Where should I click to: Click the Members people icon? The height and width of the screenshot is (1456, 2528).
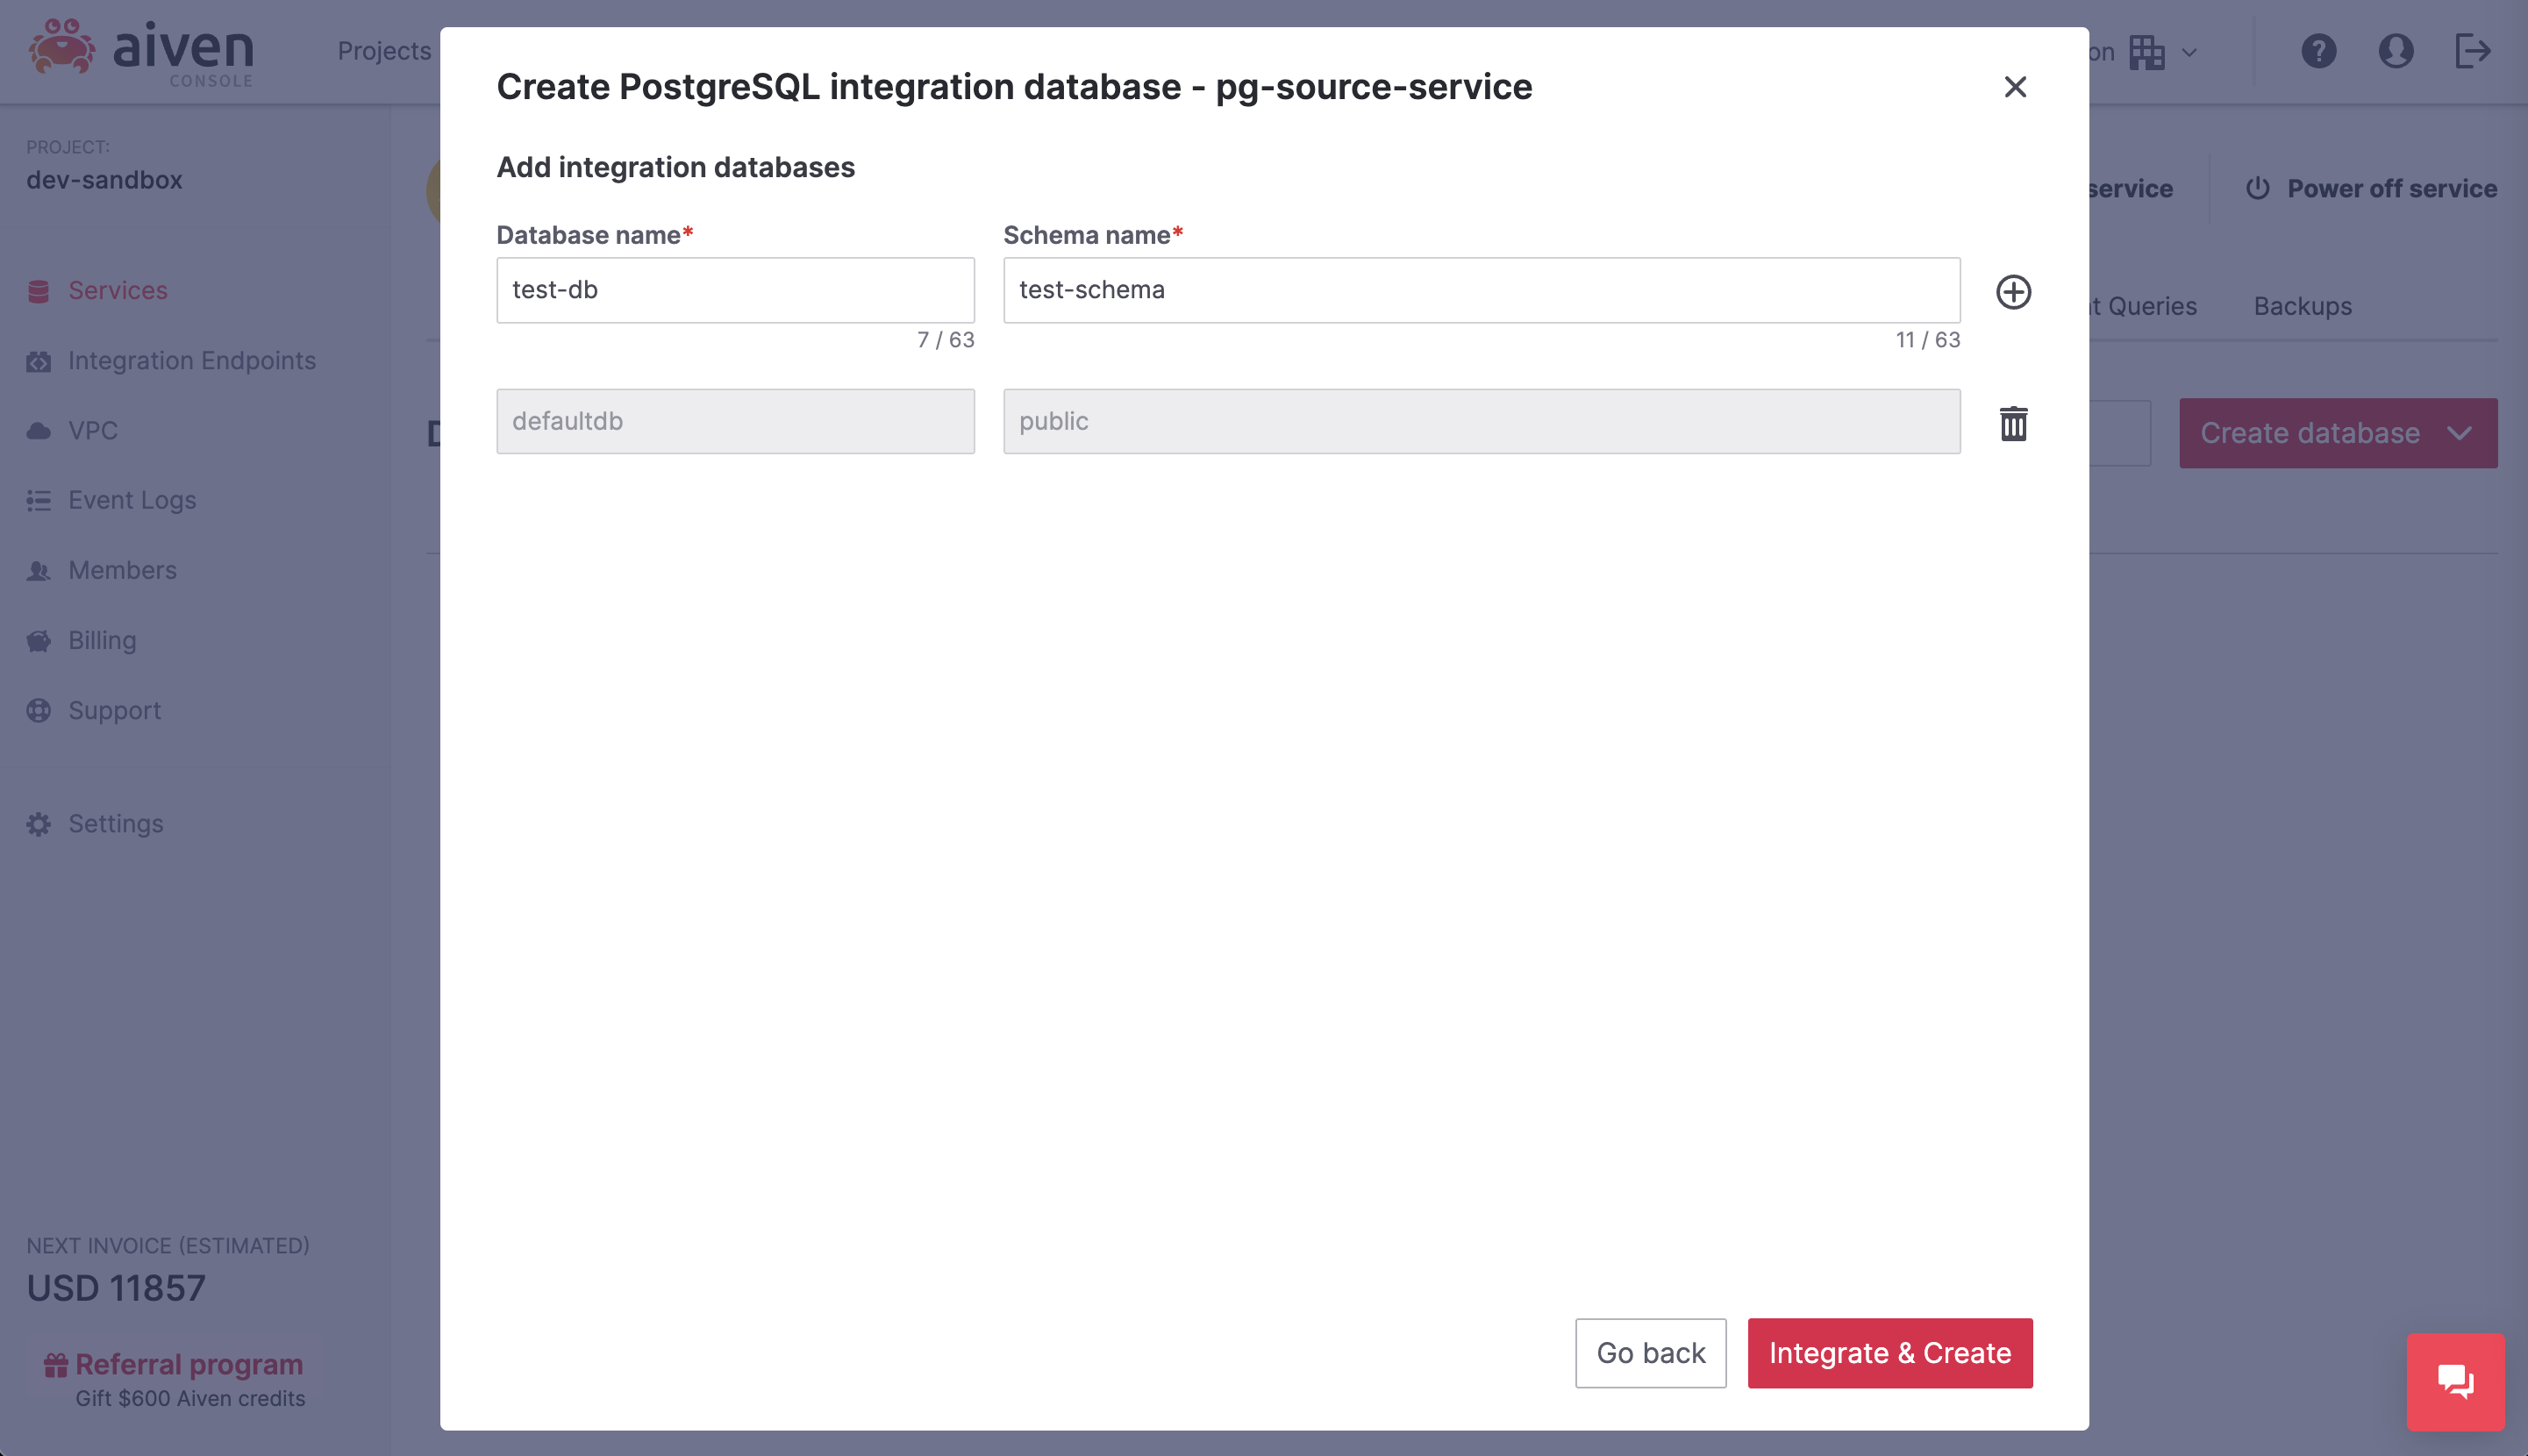(39, 571)
